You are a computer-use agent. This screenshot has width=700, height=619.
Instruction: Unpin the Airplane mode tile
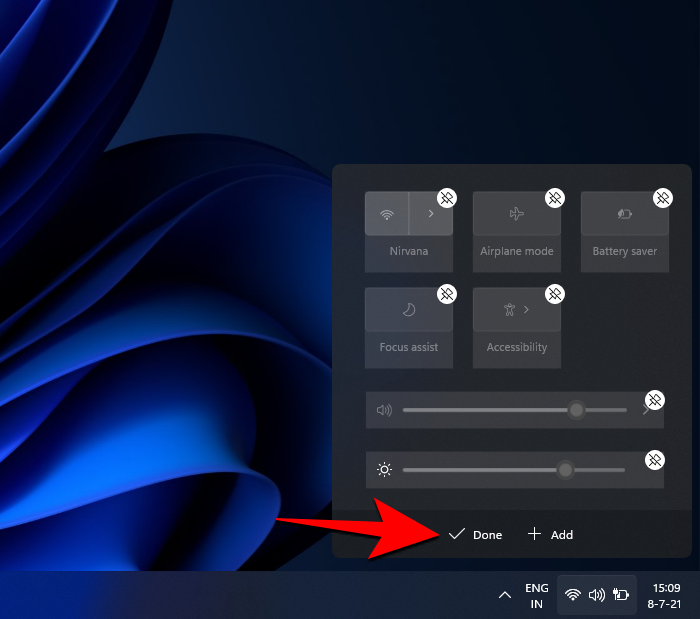pyautogui.click(x=555, y=198)
